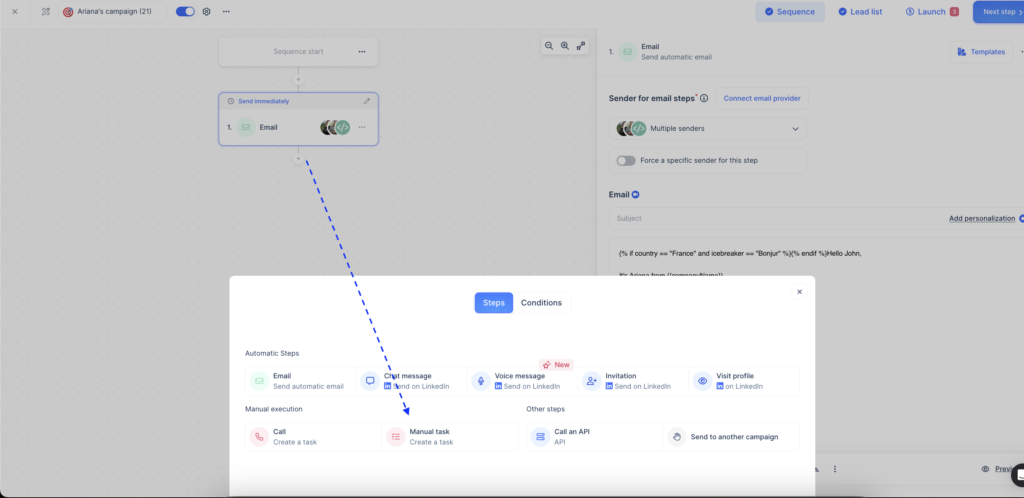This screenshot has height=498, width=1024.
Task: Enable Force a specific sender toggle
Action: coord(626,160)
